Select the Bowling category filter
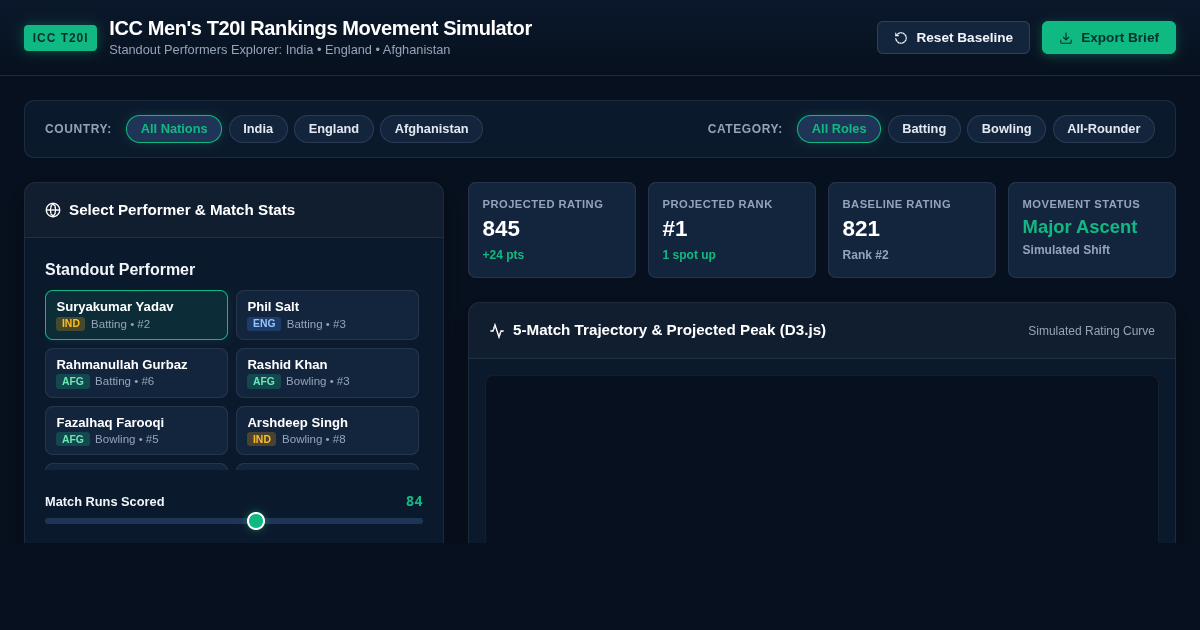The height and width of the screenshot is (630, 1200). click(x=1006, y=129)
